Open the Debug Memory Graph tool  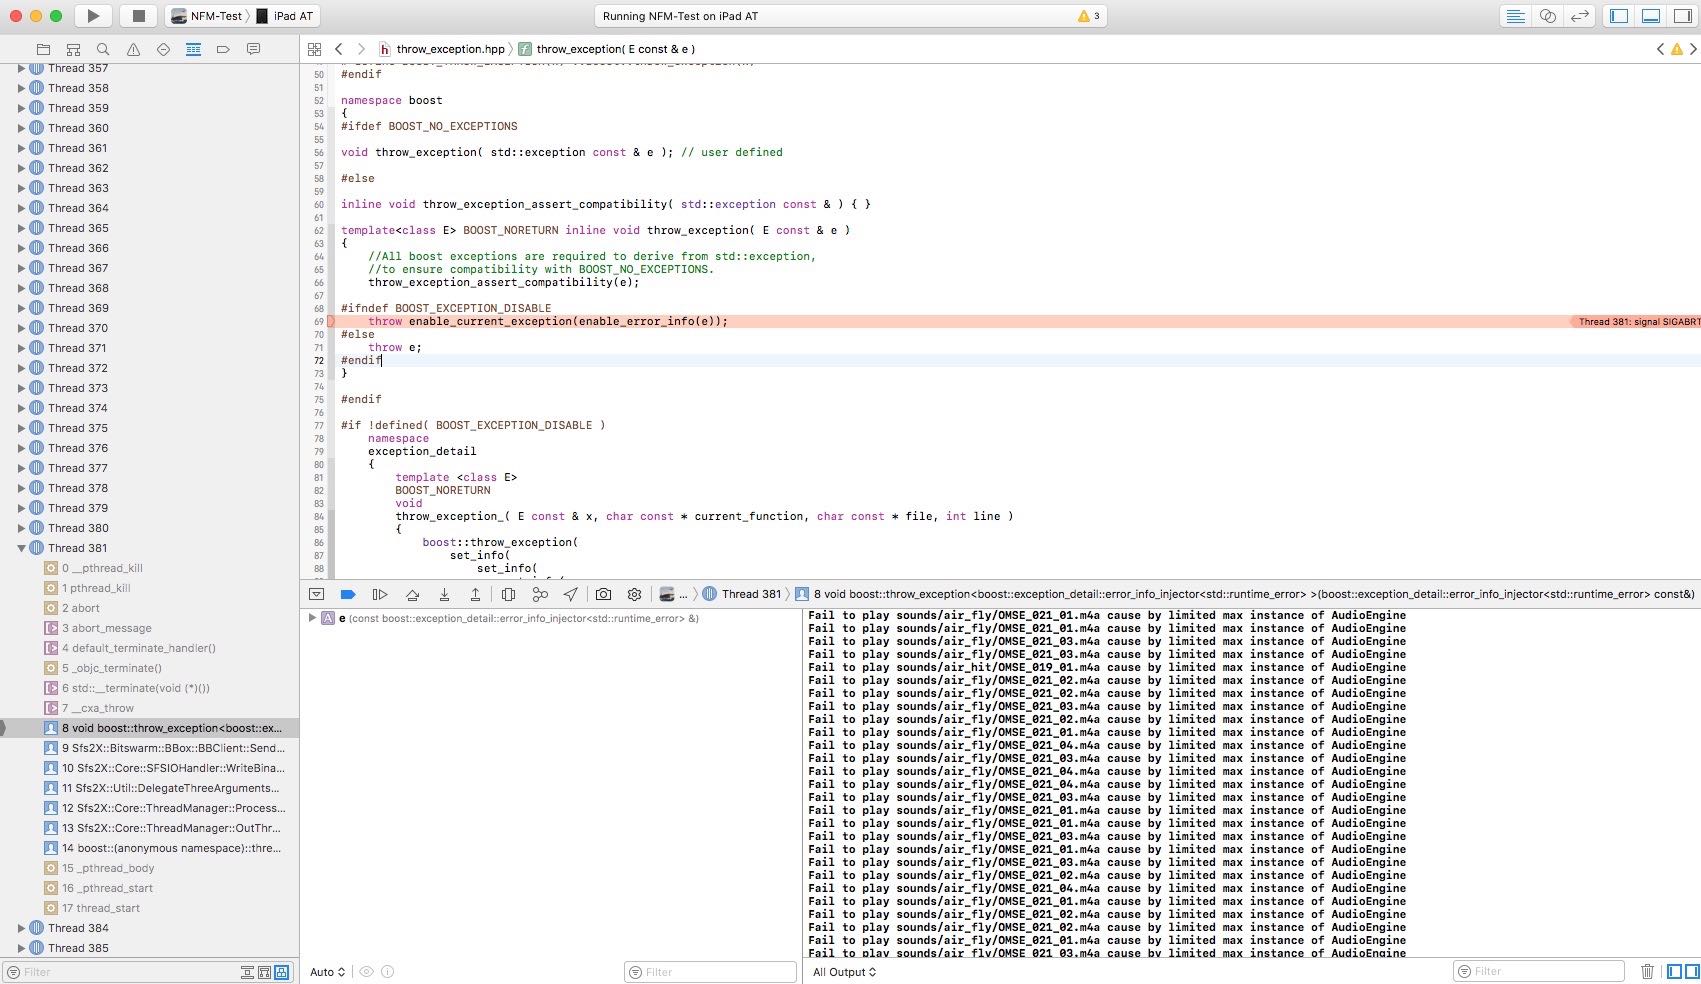point(540,594)
